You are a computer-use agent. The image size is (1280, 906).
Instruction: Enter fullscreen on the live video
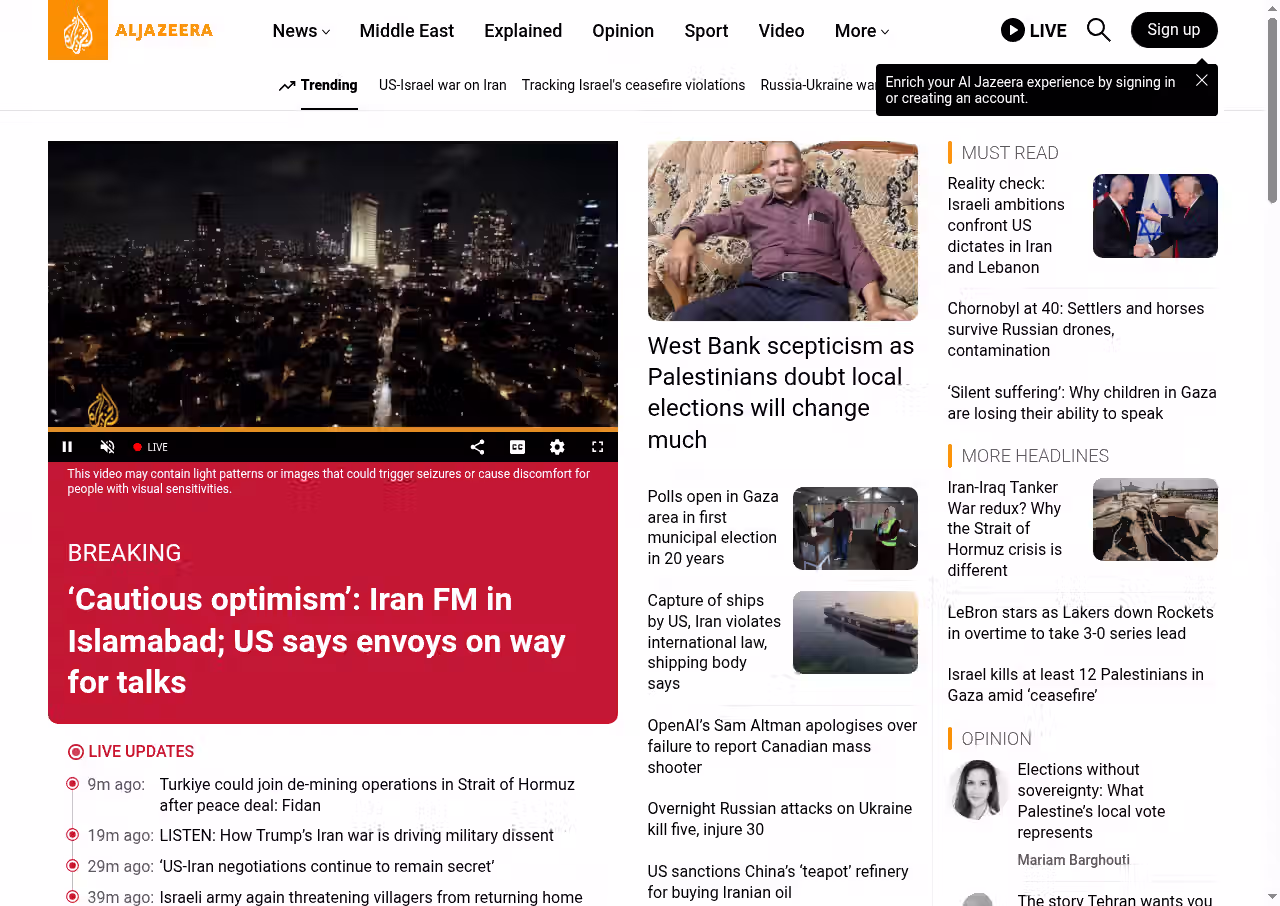click(x=597, y=447)
